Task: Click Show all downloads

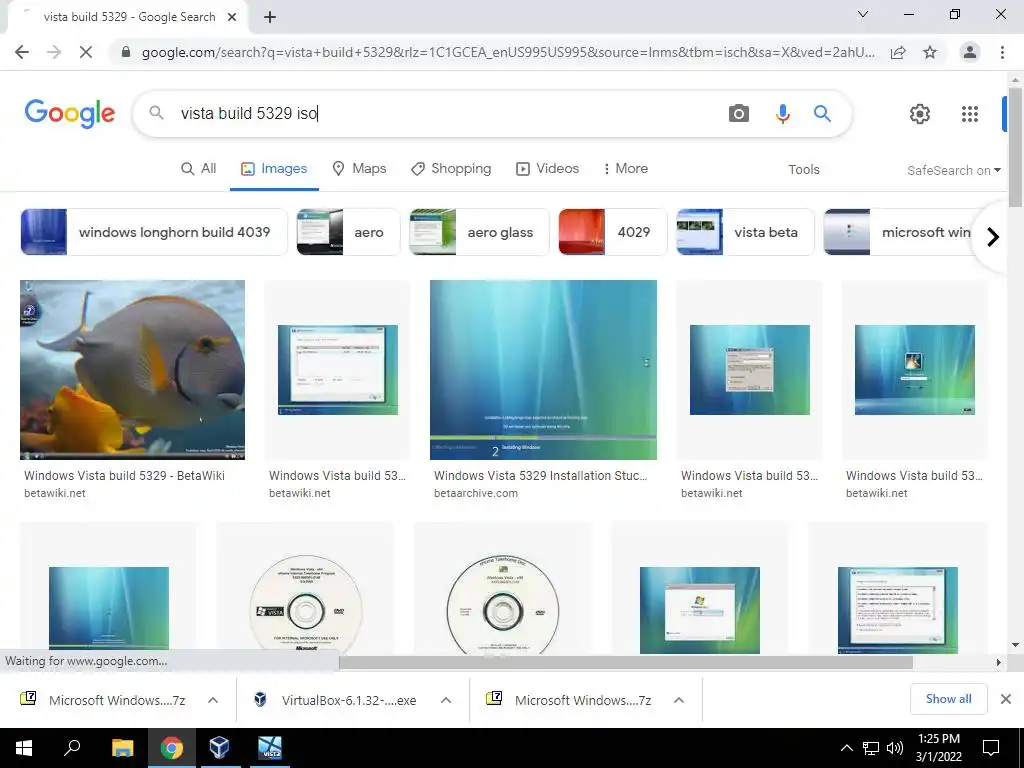Action: click(948, 699)
